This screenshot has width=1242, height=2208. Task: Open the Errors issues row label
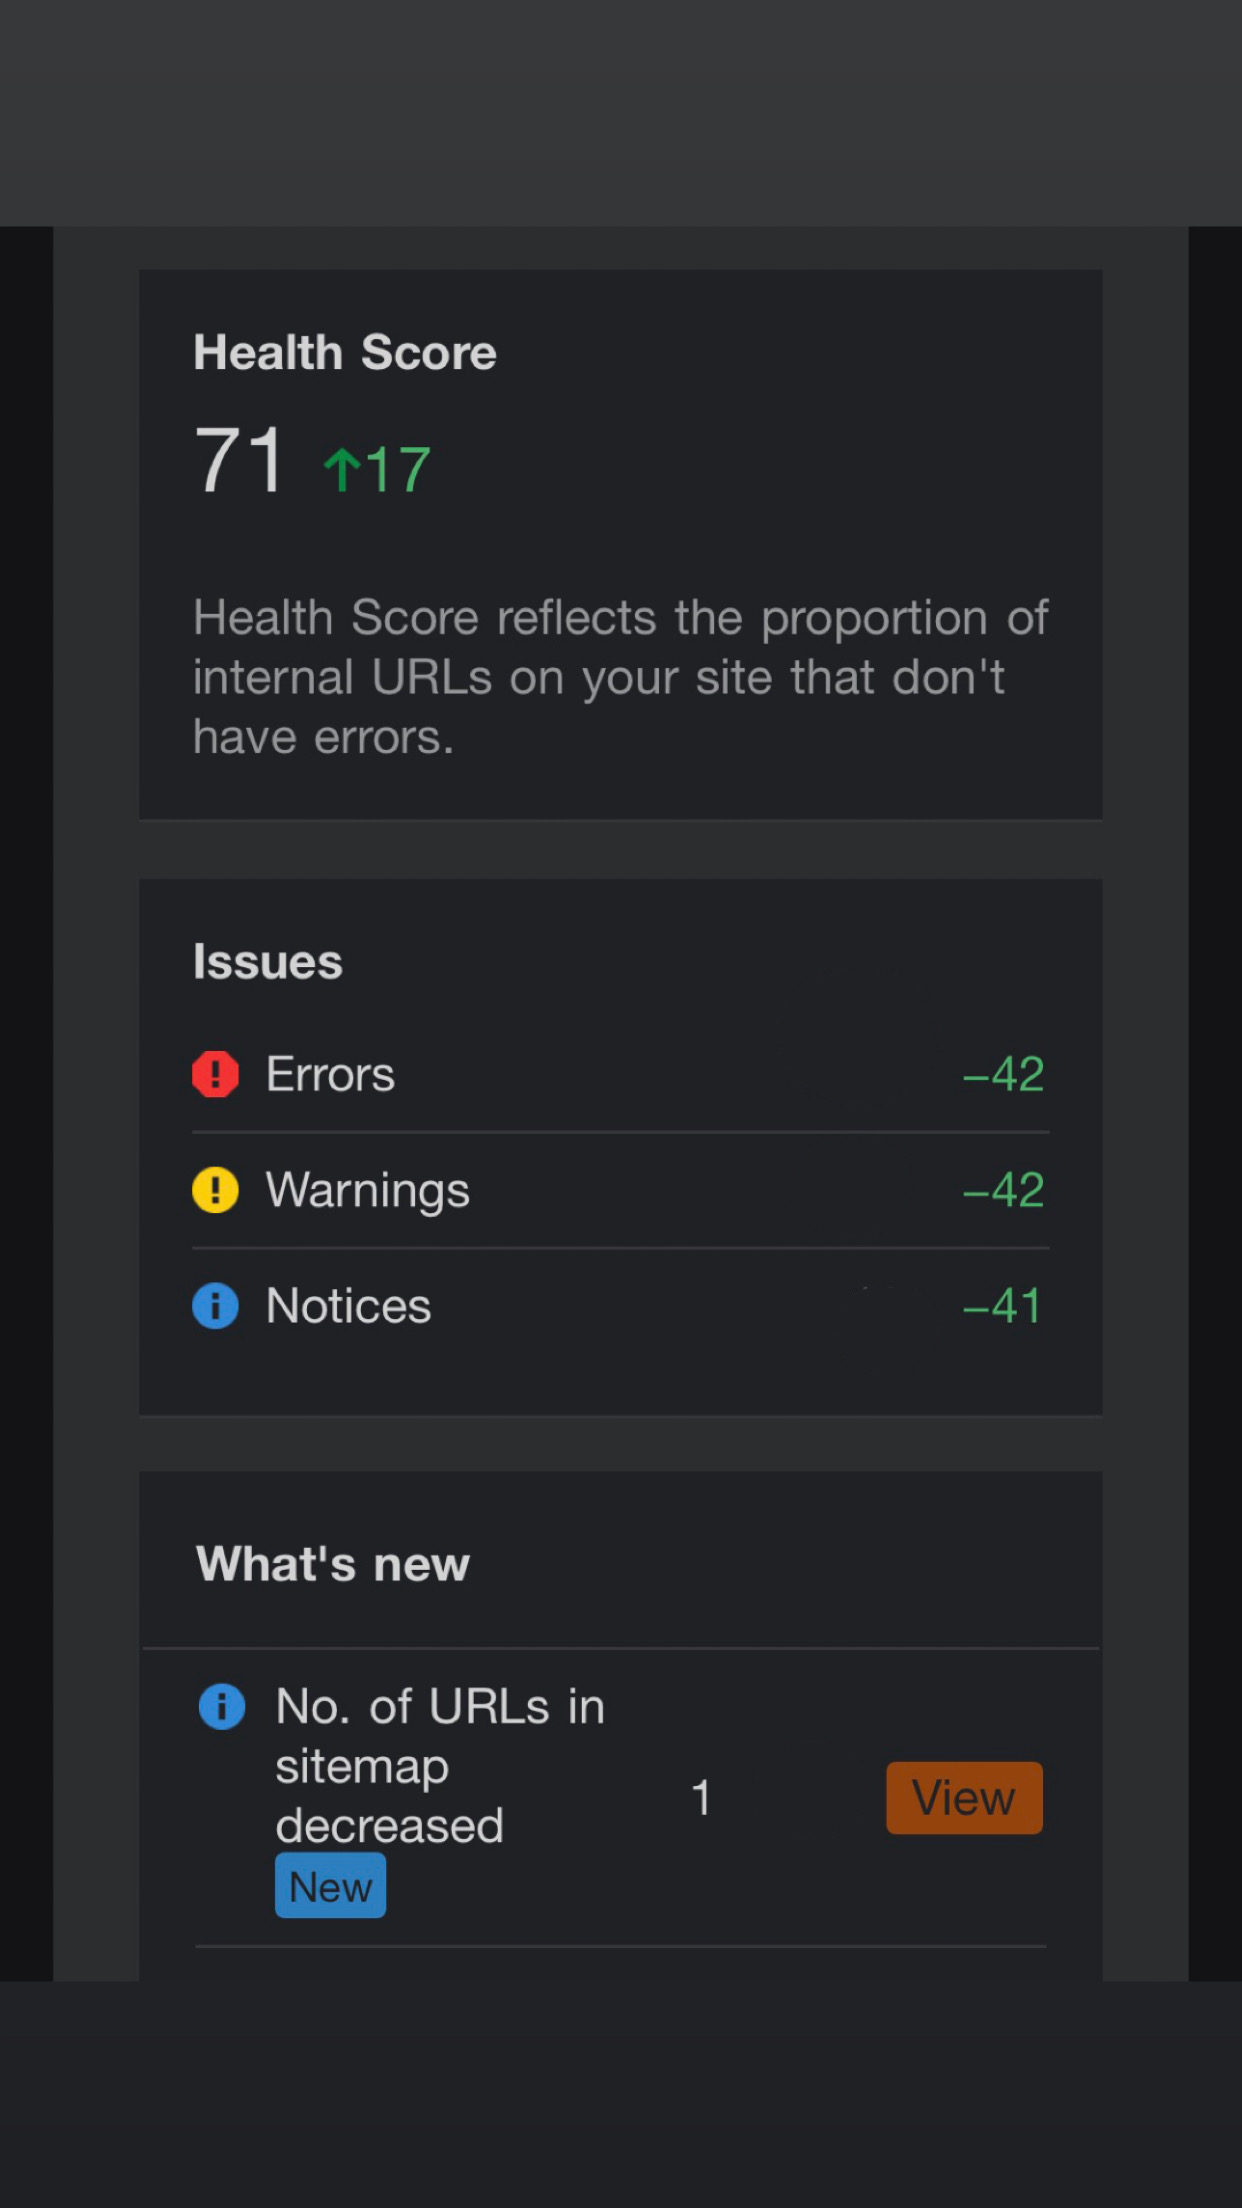(x=330, y=1074)
